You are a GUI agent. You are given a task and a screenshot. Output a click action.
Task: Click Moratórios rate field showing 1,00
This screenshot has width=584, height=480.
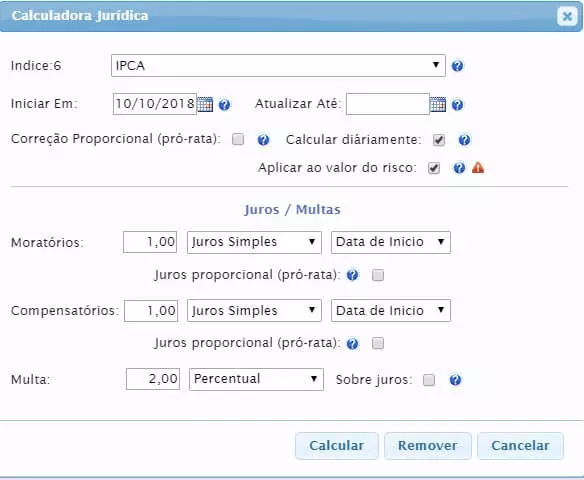[x=150, y=242]
